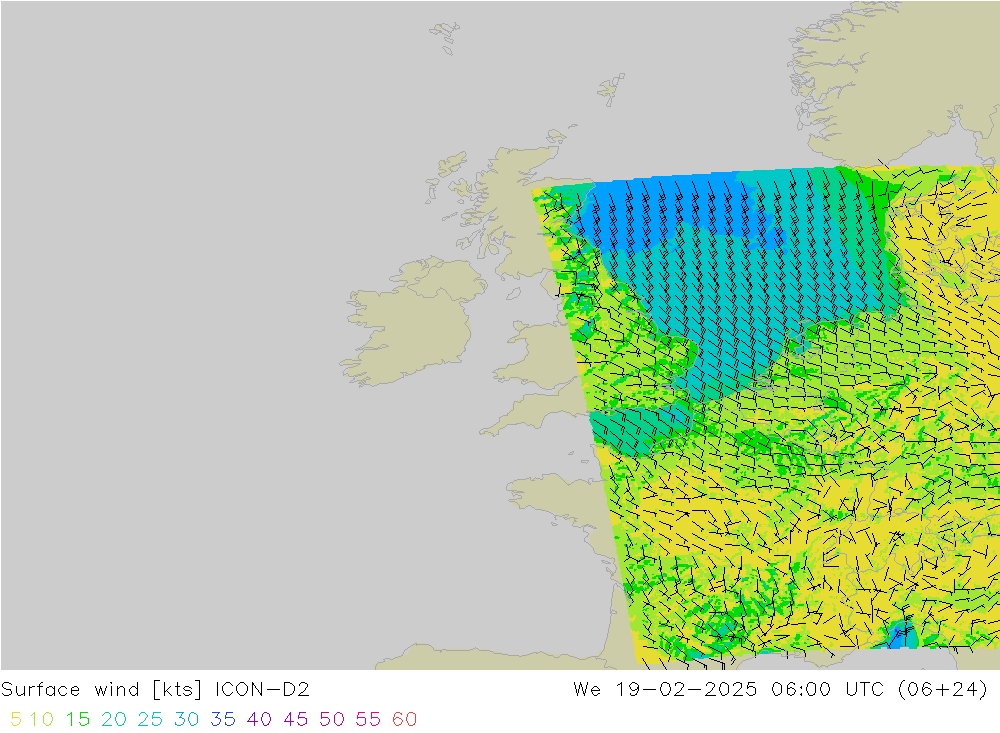Click the timestamp 'We 19-02-2025 06:00 UTC (06+24)'
Screen dimensions: 1000x733
(x=780, y=690)
